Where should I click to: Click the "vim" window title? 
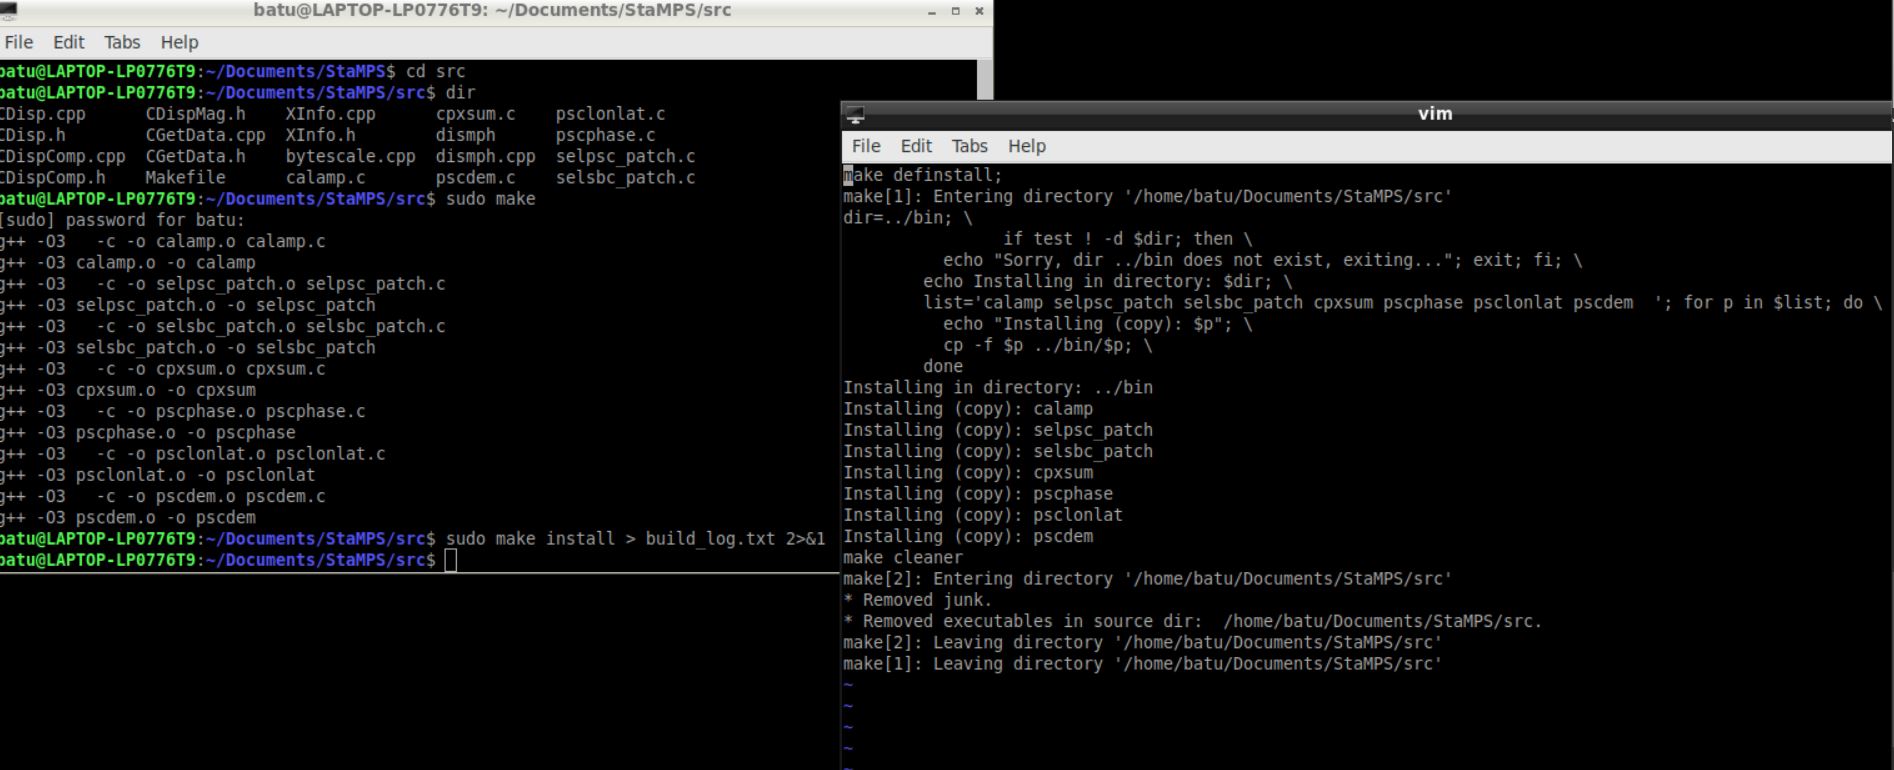[1435, 114]
